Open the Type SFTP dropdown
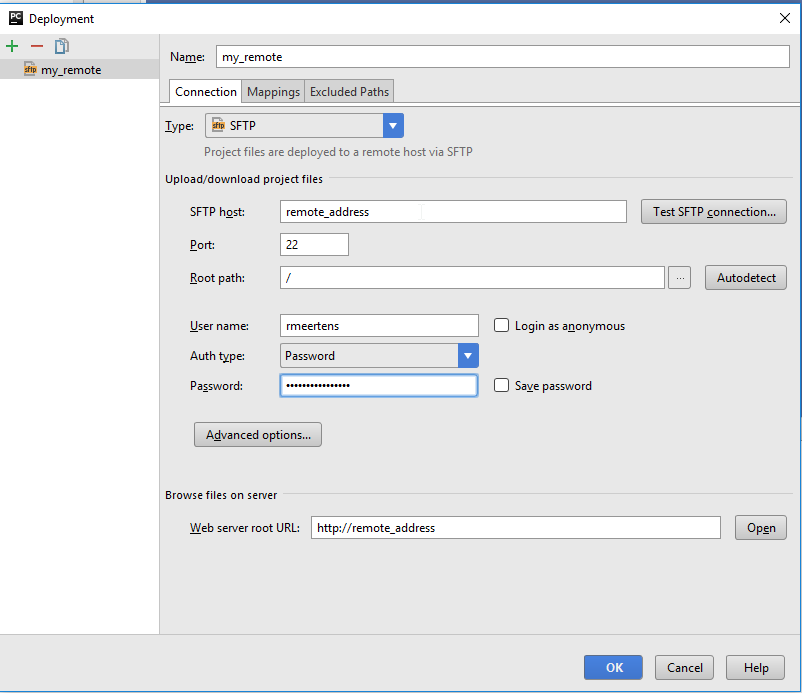Image resolution: width=802 pixels, height=693 pixels. tap(393, 126)
